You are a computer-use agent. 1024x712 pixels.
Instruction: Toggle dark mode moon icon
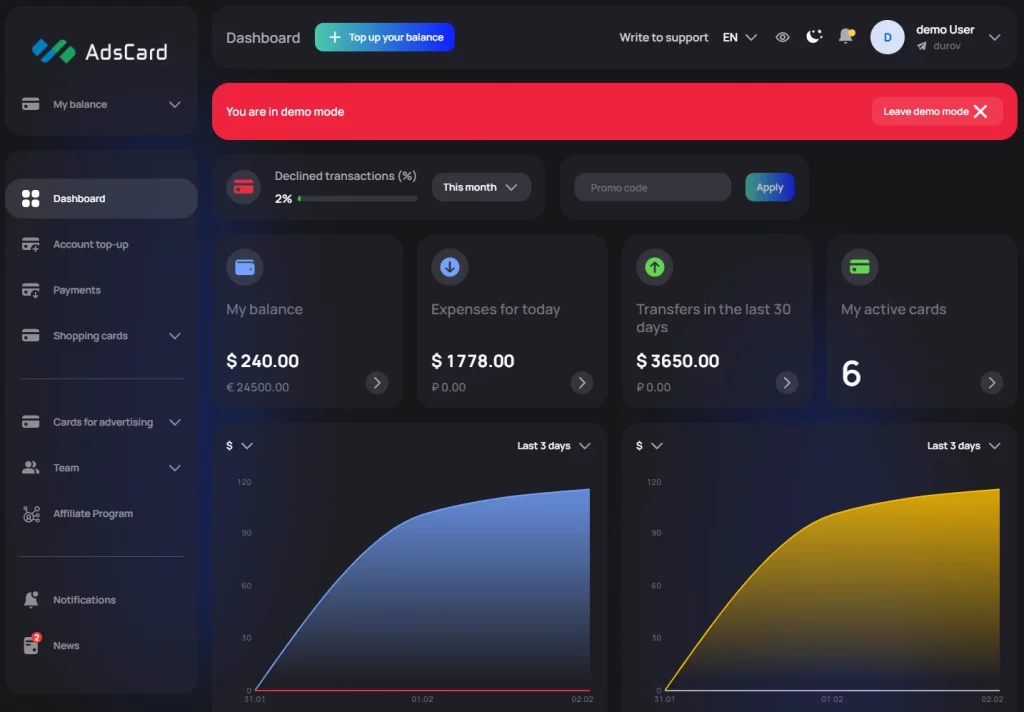[x=814, y=37]
